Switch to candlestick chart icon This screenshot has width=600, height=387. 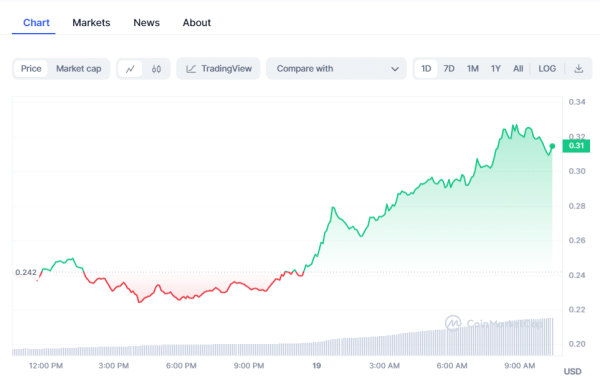point(156,69)
